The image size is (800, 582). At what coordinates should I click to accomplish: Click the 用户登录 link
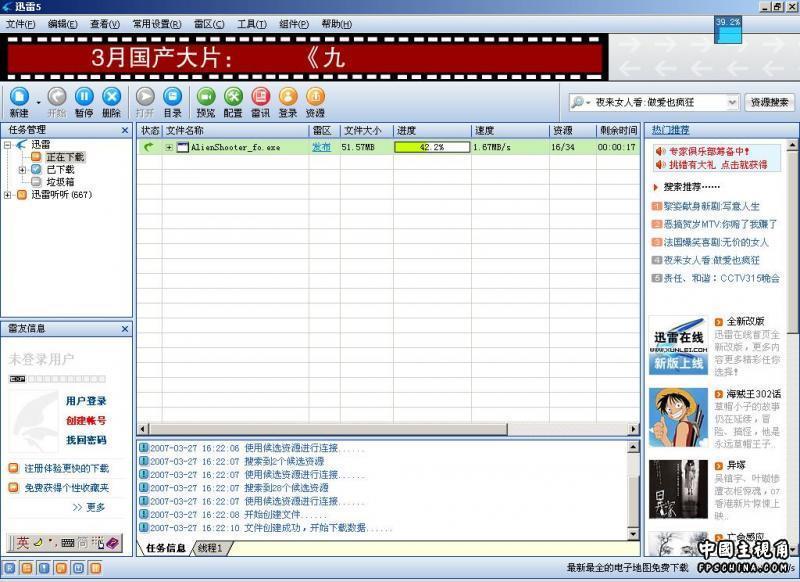coord(86,401)
